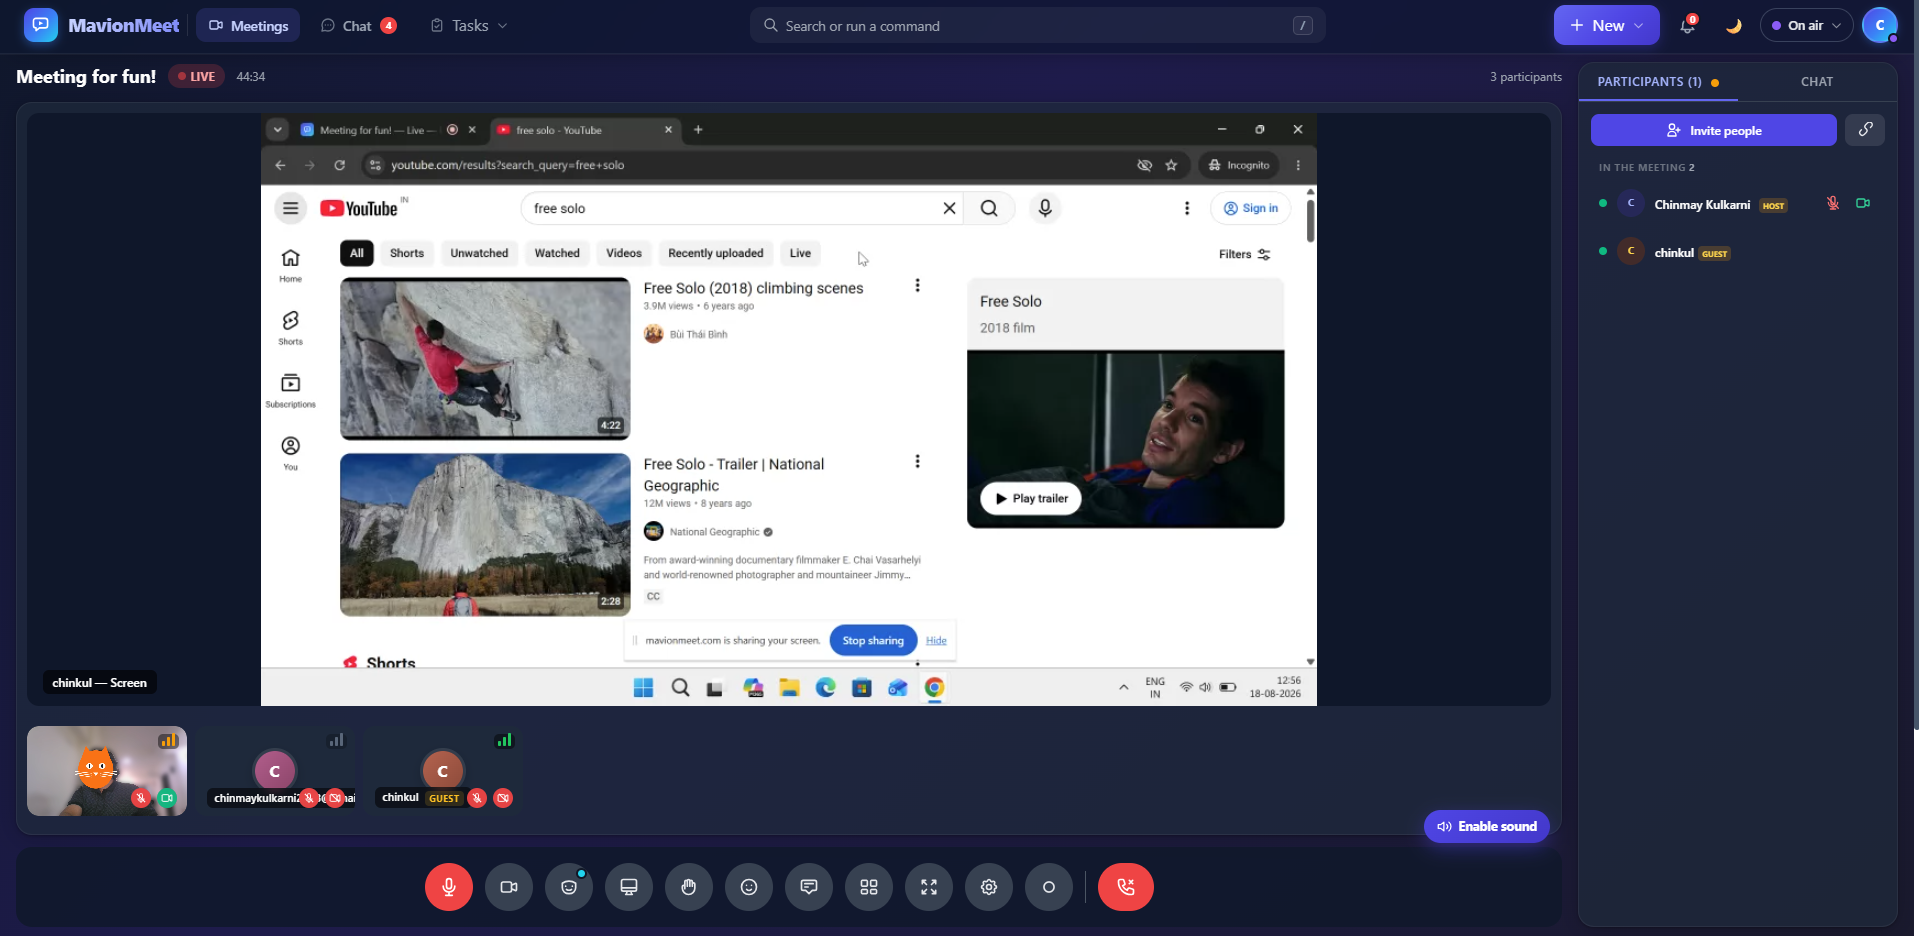Open YouTube Subscriptions in sidebar

[x=291, y=390]
